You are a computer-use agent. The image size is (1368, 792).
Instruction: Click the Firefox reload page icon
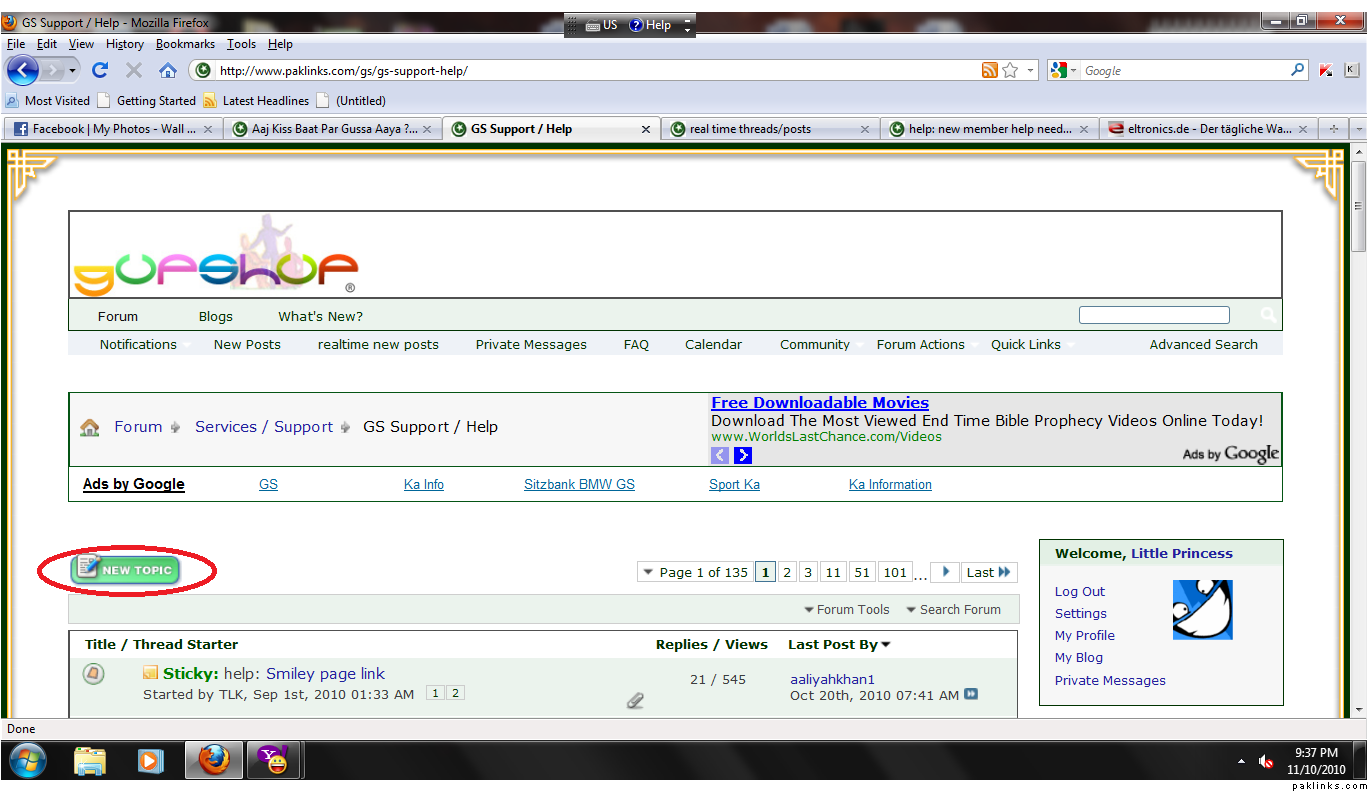pos(100,70)
